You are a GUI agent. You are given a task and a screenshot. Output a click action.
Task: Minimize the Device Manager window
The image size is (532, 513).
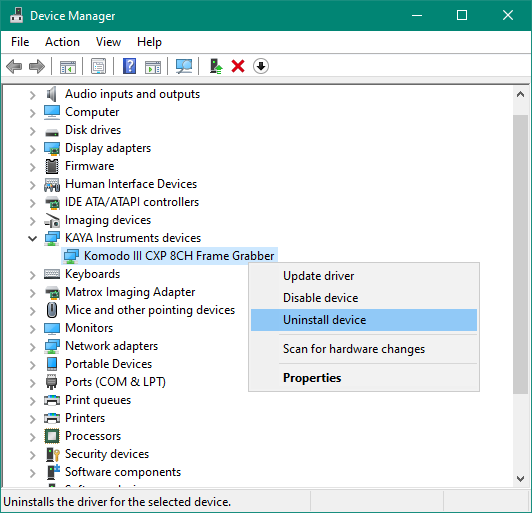(417, 15)
